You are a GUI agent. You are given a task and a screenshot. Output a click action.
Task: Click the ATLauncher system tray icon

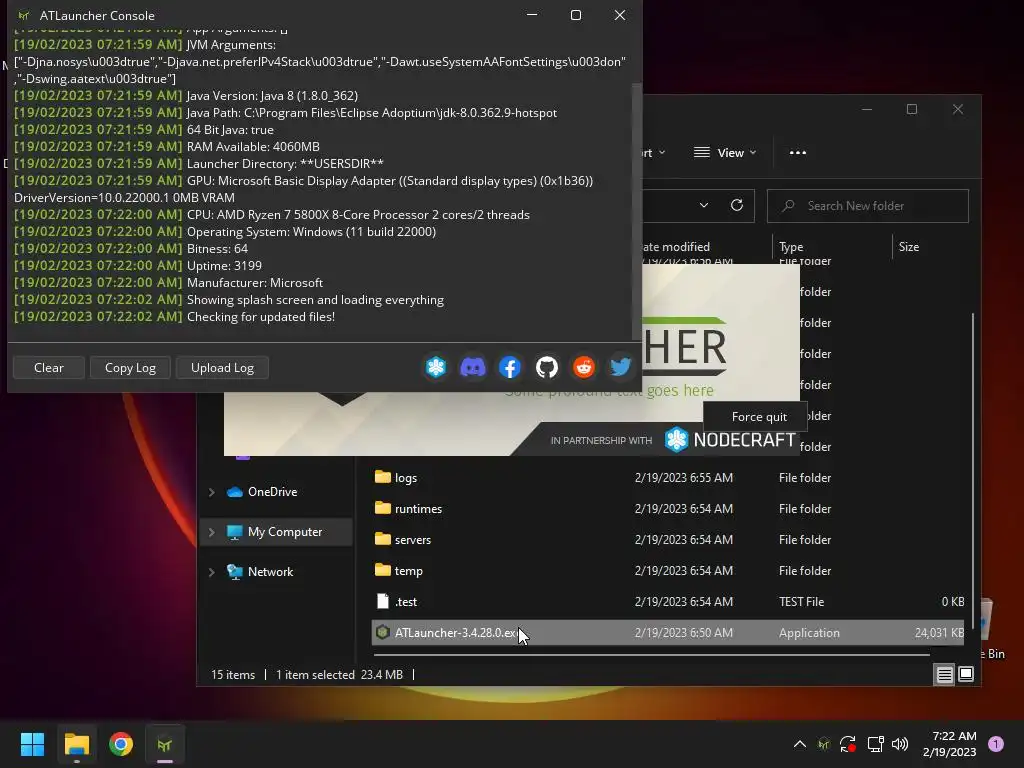(824, 744)
